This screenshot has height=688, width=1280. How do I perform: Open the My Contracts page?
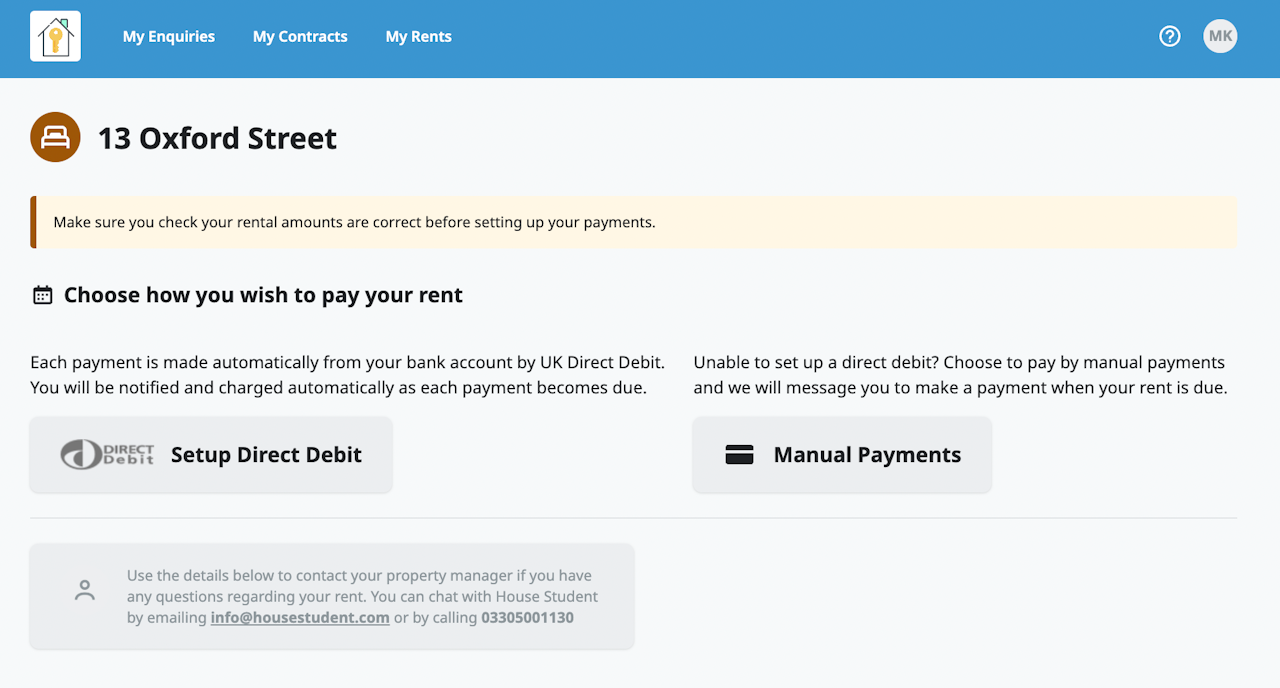300,37
